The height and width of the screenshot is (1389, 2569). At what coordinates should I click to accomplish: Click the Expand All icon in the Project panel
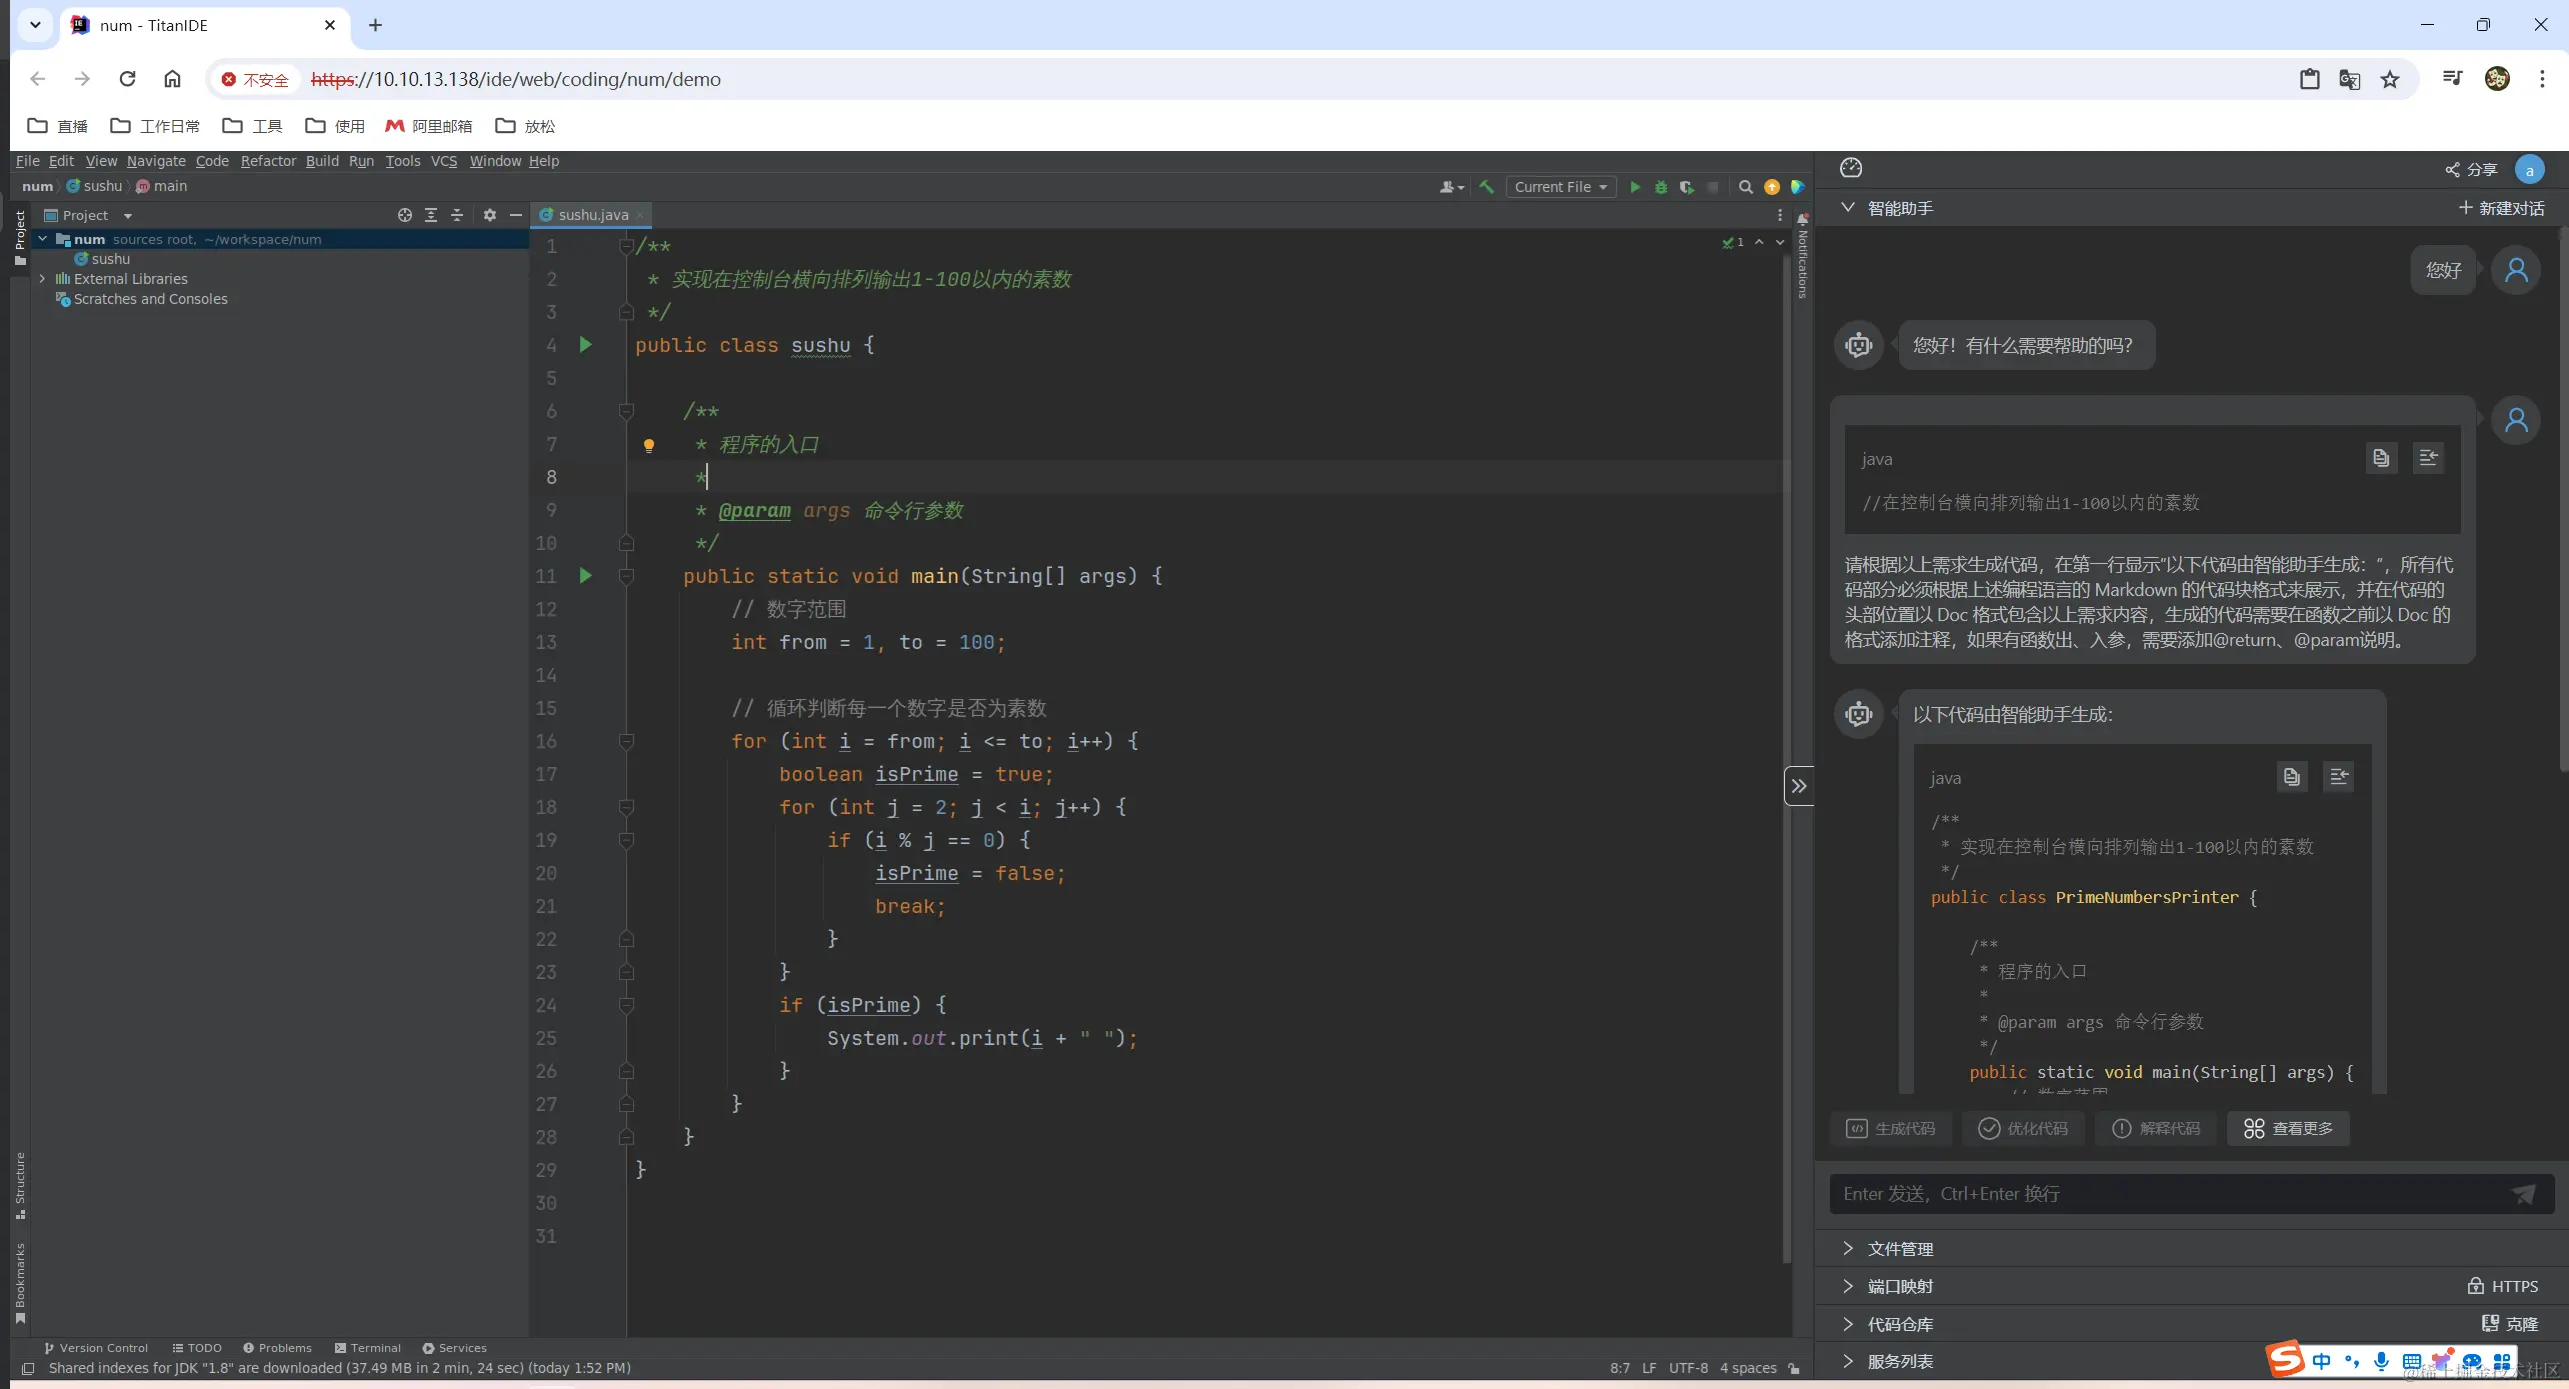[x=431, y=215]
